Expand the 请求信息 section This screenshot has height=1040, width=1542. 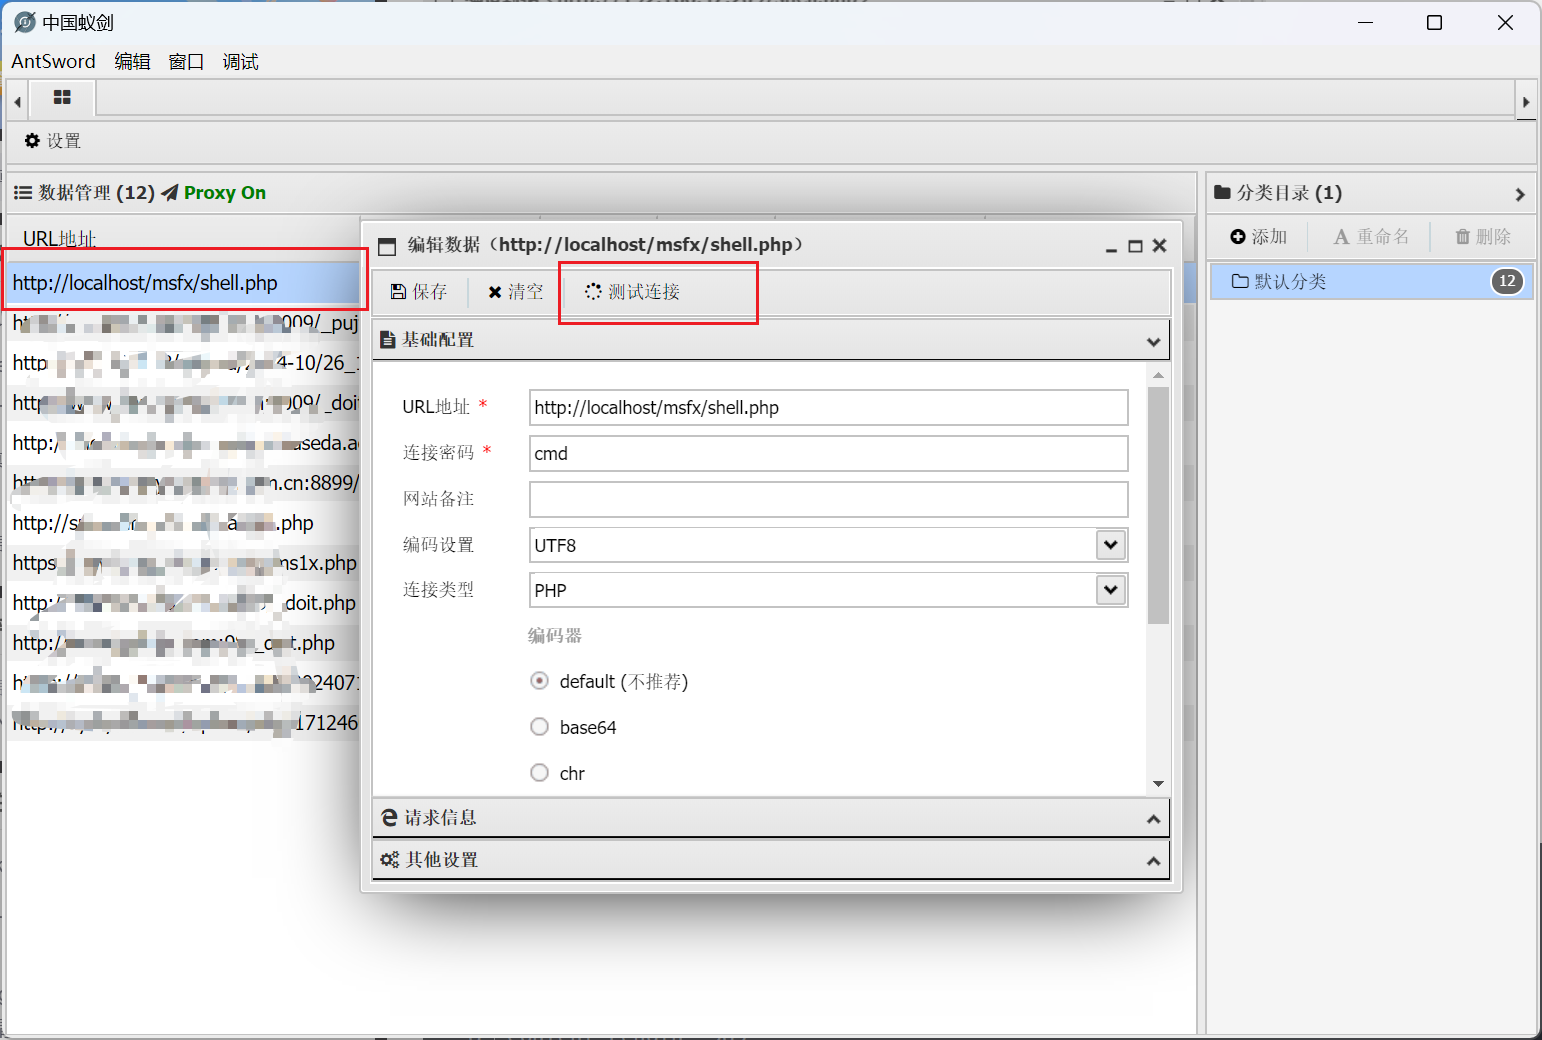pyautogui.click(x=770, y=818)
